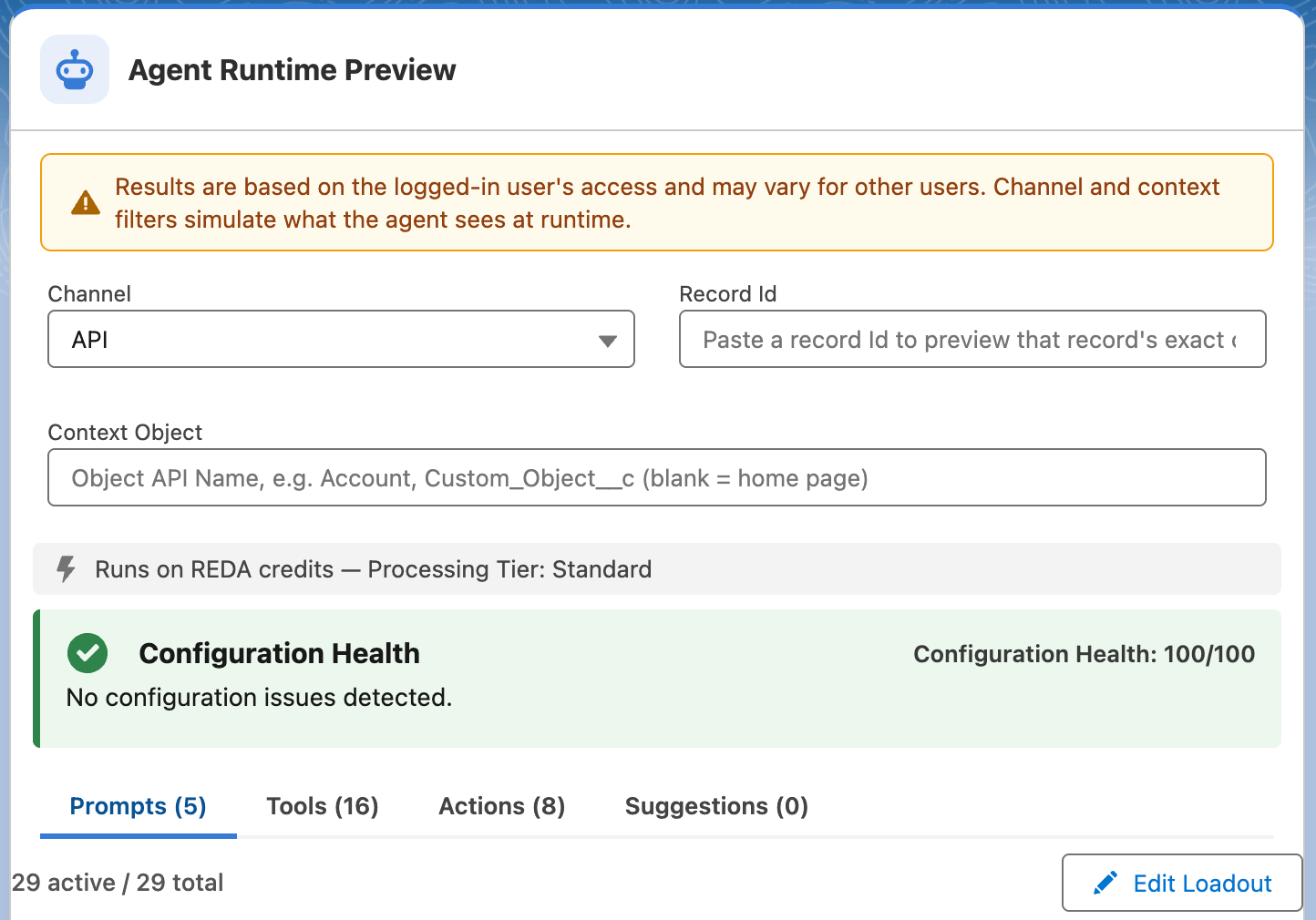Click the 'Configuration Health: 100/100' score text

tap(1084, 654)
